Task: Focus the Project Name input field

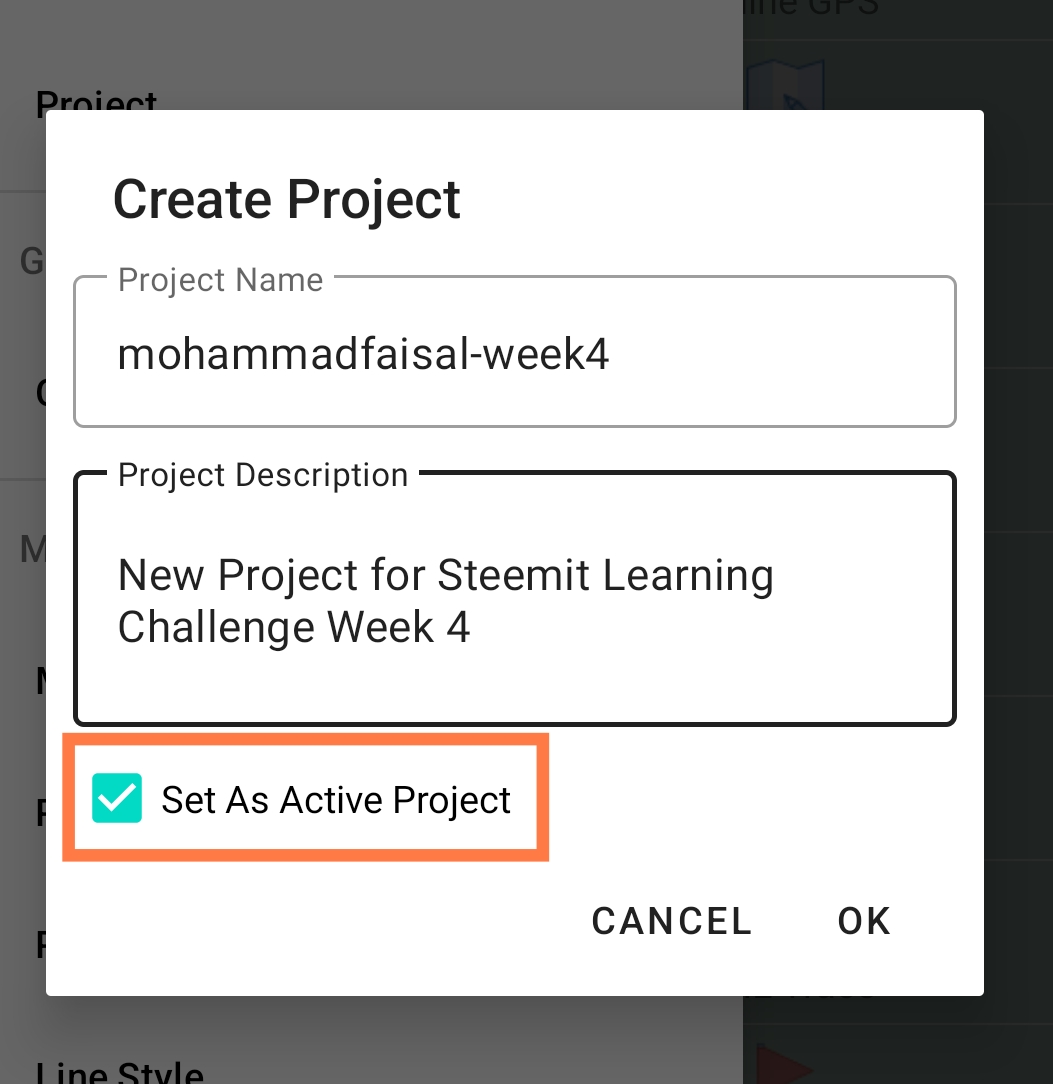Action: point(515,351)
